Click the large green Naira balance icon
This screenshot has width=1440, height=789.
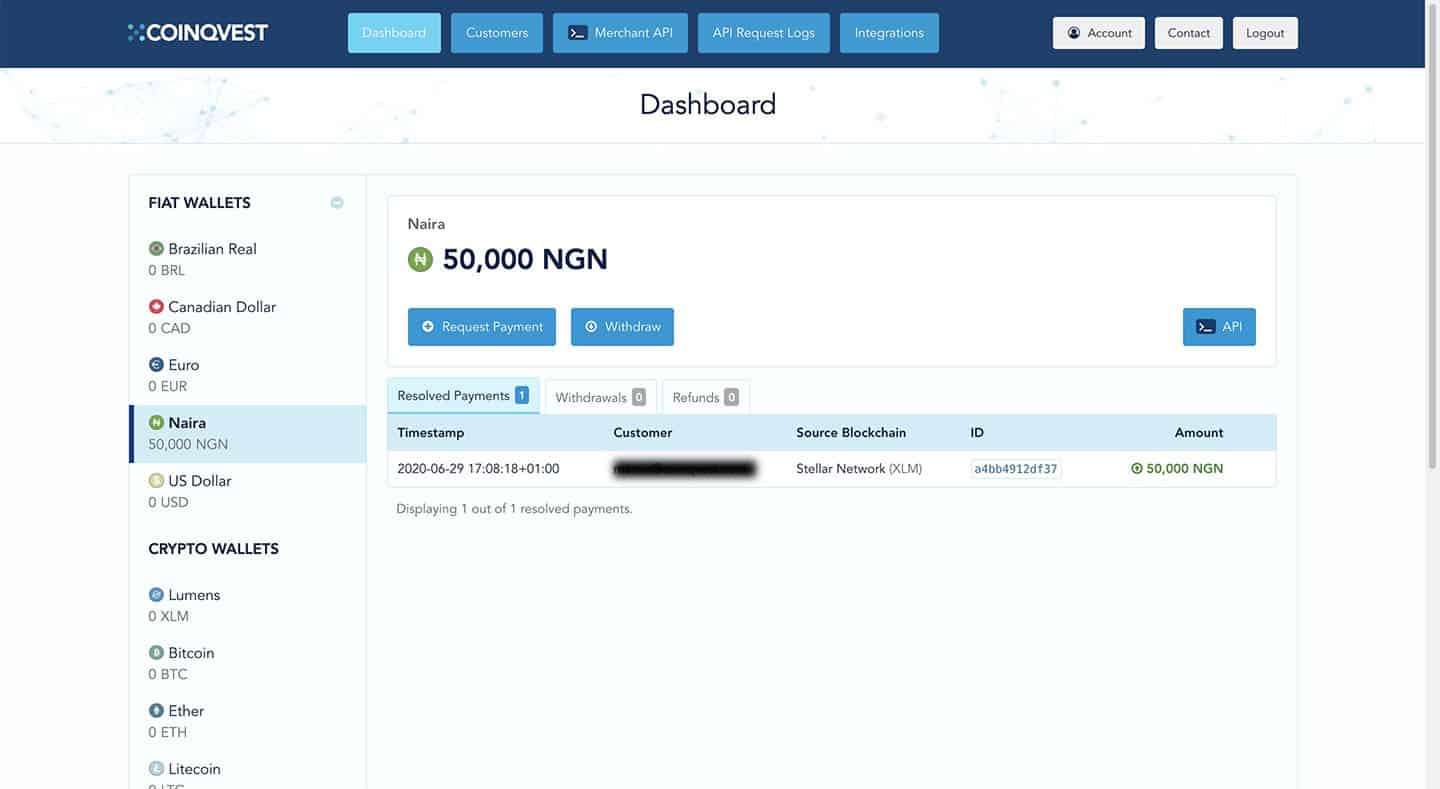pyautogui.click(x=420, y=260)
